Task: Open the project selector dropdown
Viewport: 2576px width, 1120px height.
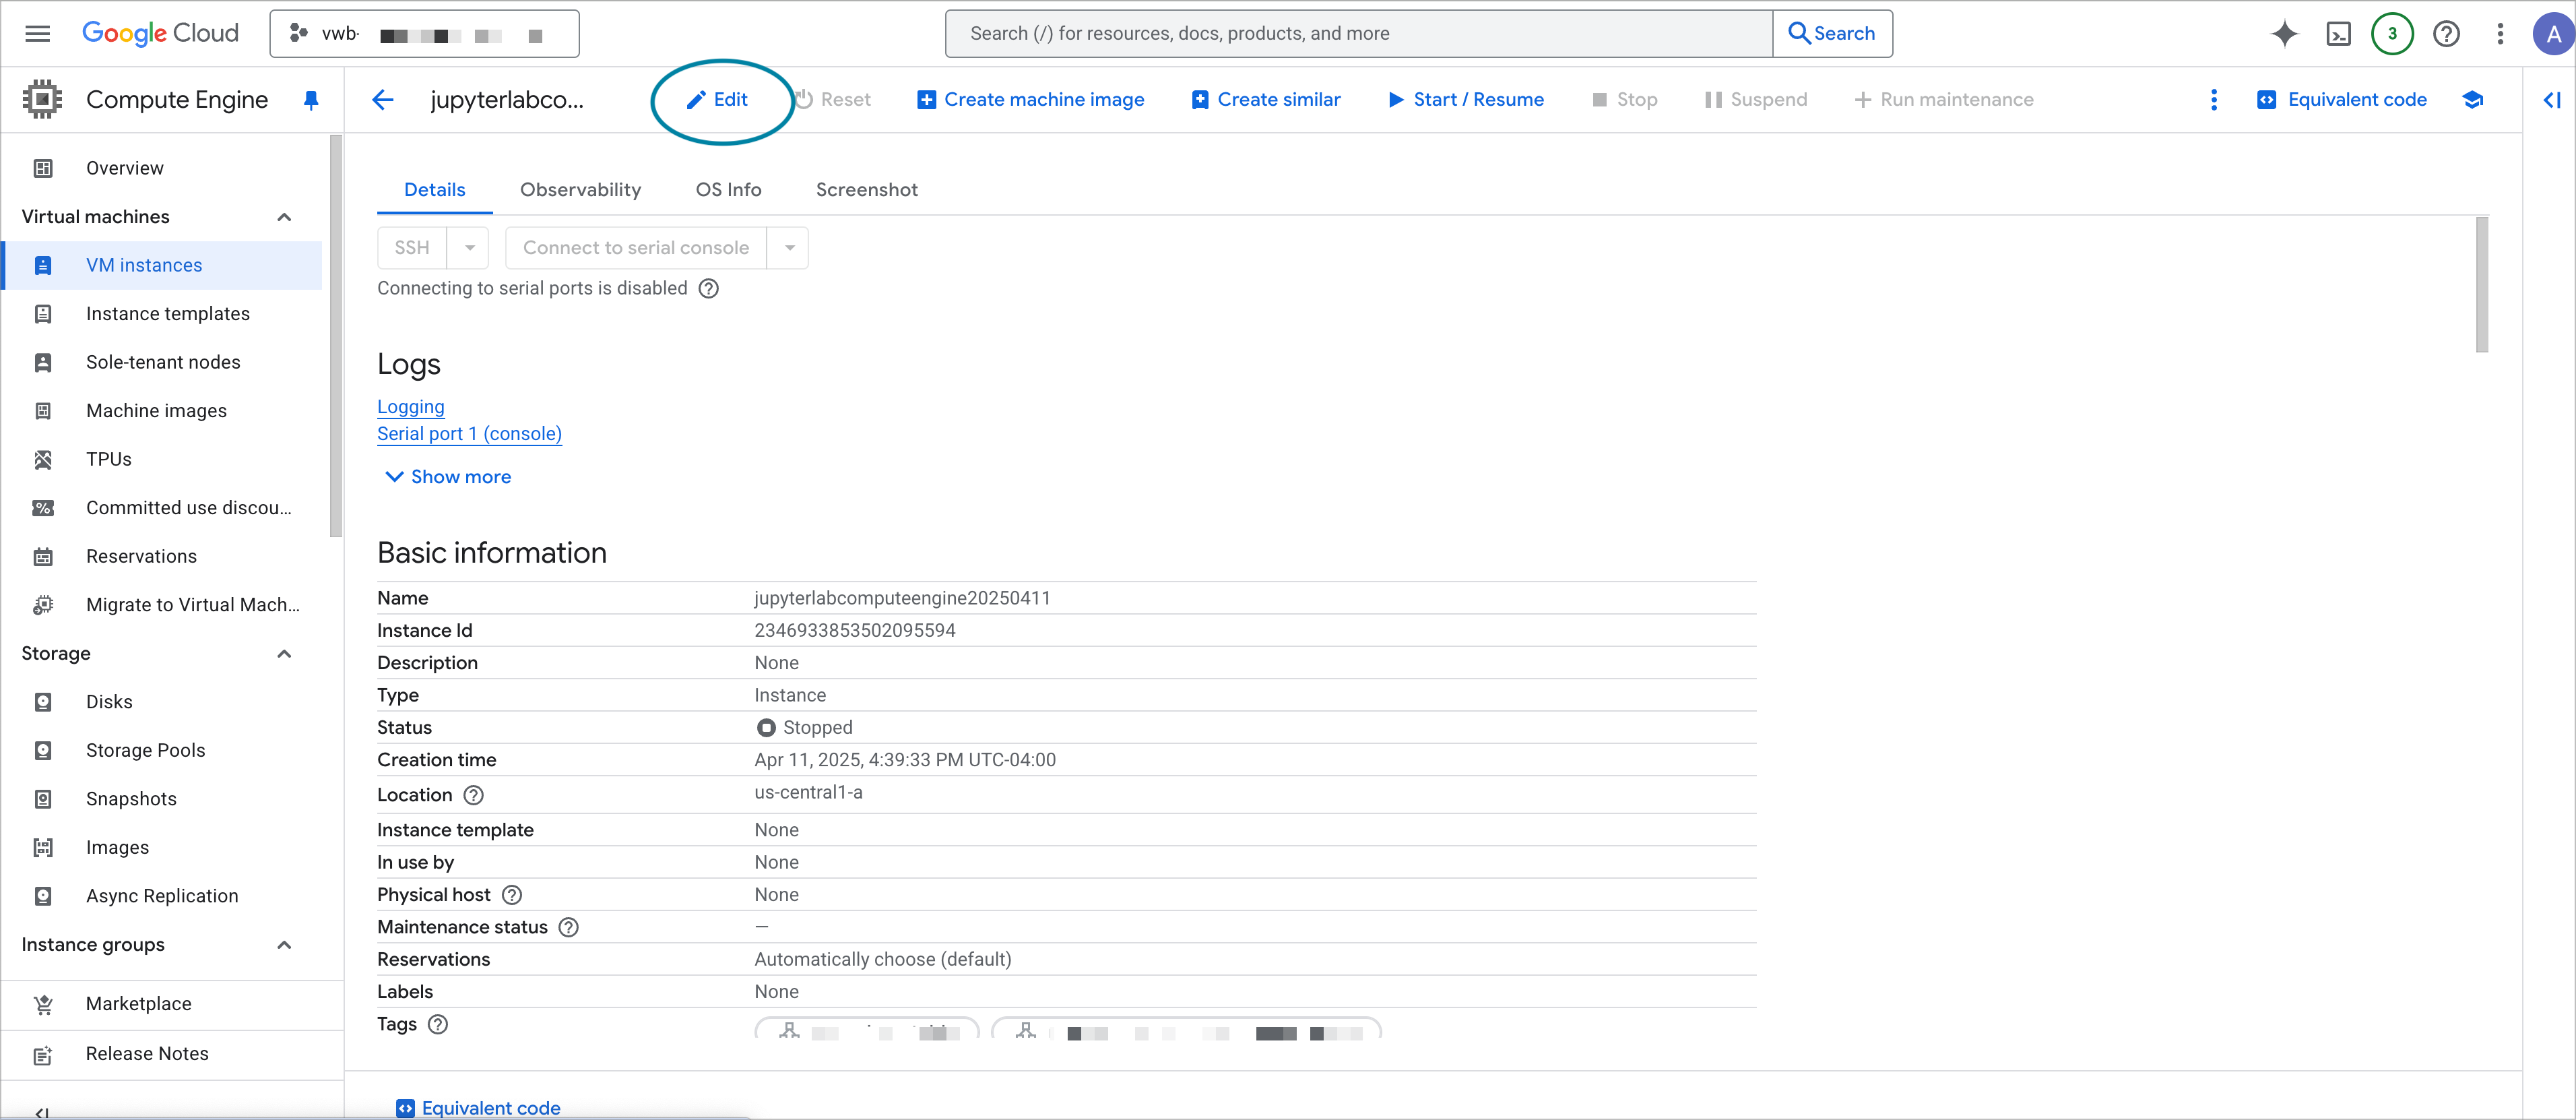Action: [x=424, y=34]
